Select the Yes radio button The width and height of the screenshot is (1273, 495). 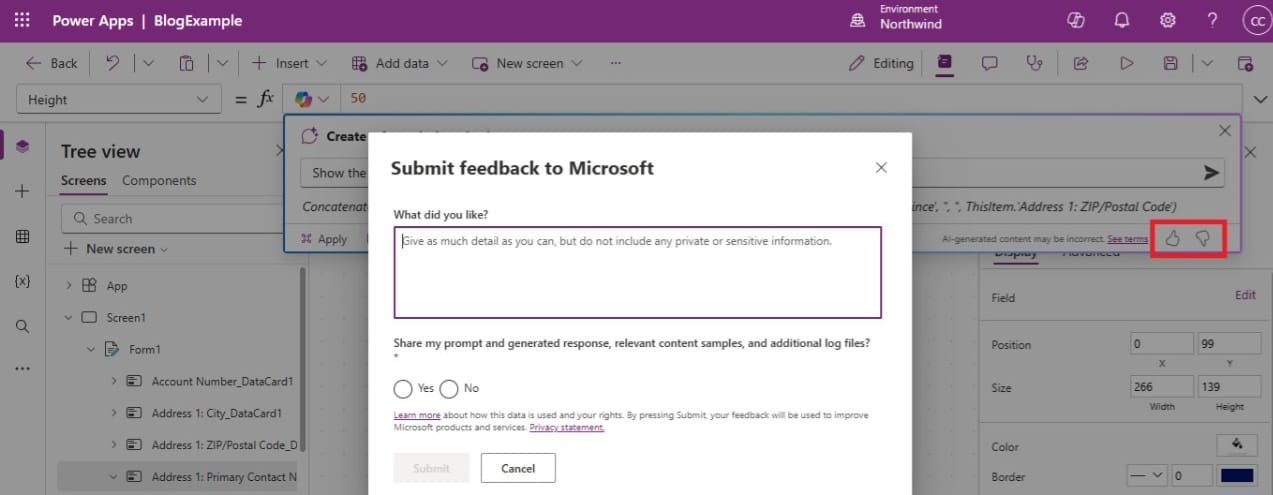[x=403, y=388]
